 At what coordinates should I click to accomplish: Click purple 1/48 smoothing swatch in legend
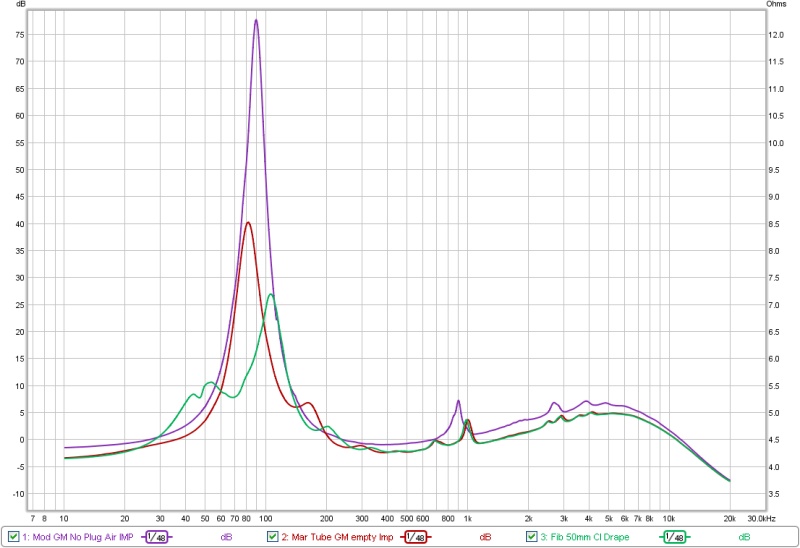tap(157, 537)
